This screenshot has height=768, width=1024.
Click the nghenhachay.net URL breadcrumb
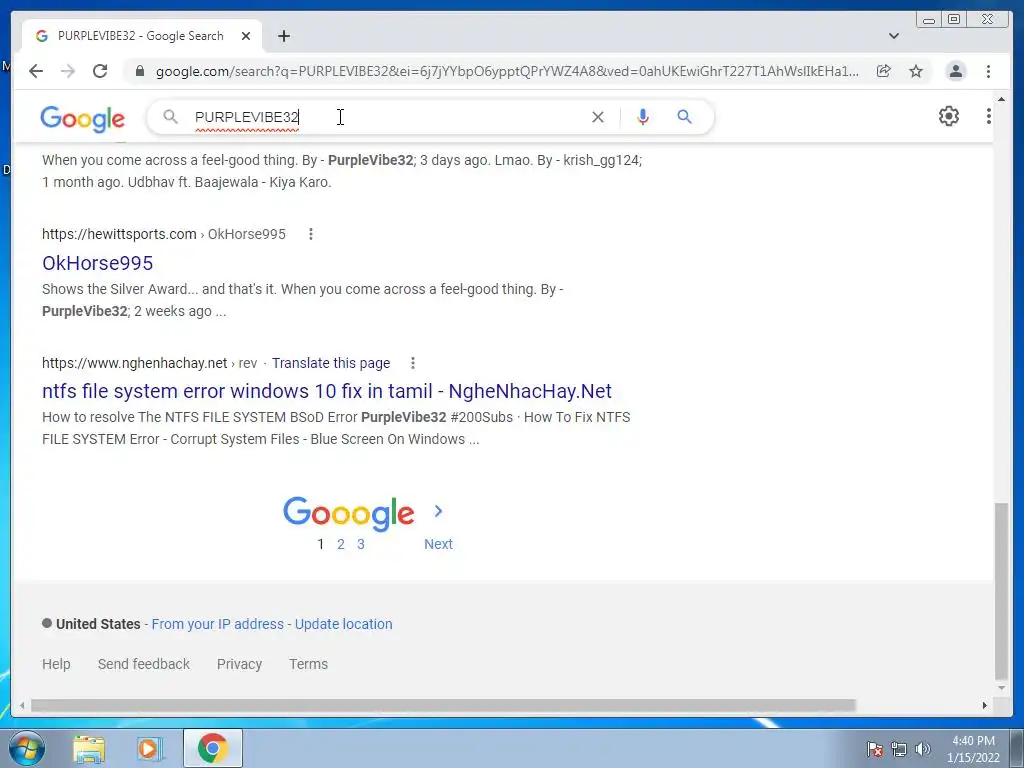150,362
